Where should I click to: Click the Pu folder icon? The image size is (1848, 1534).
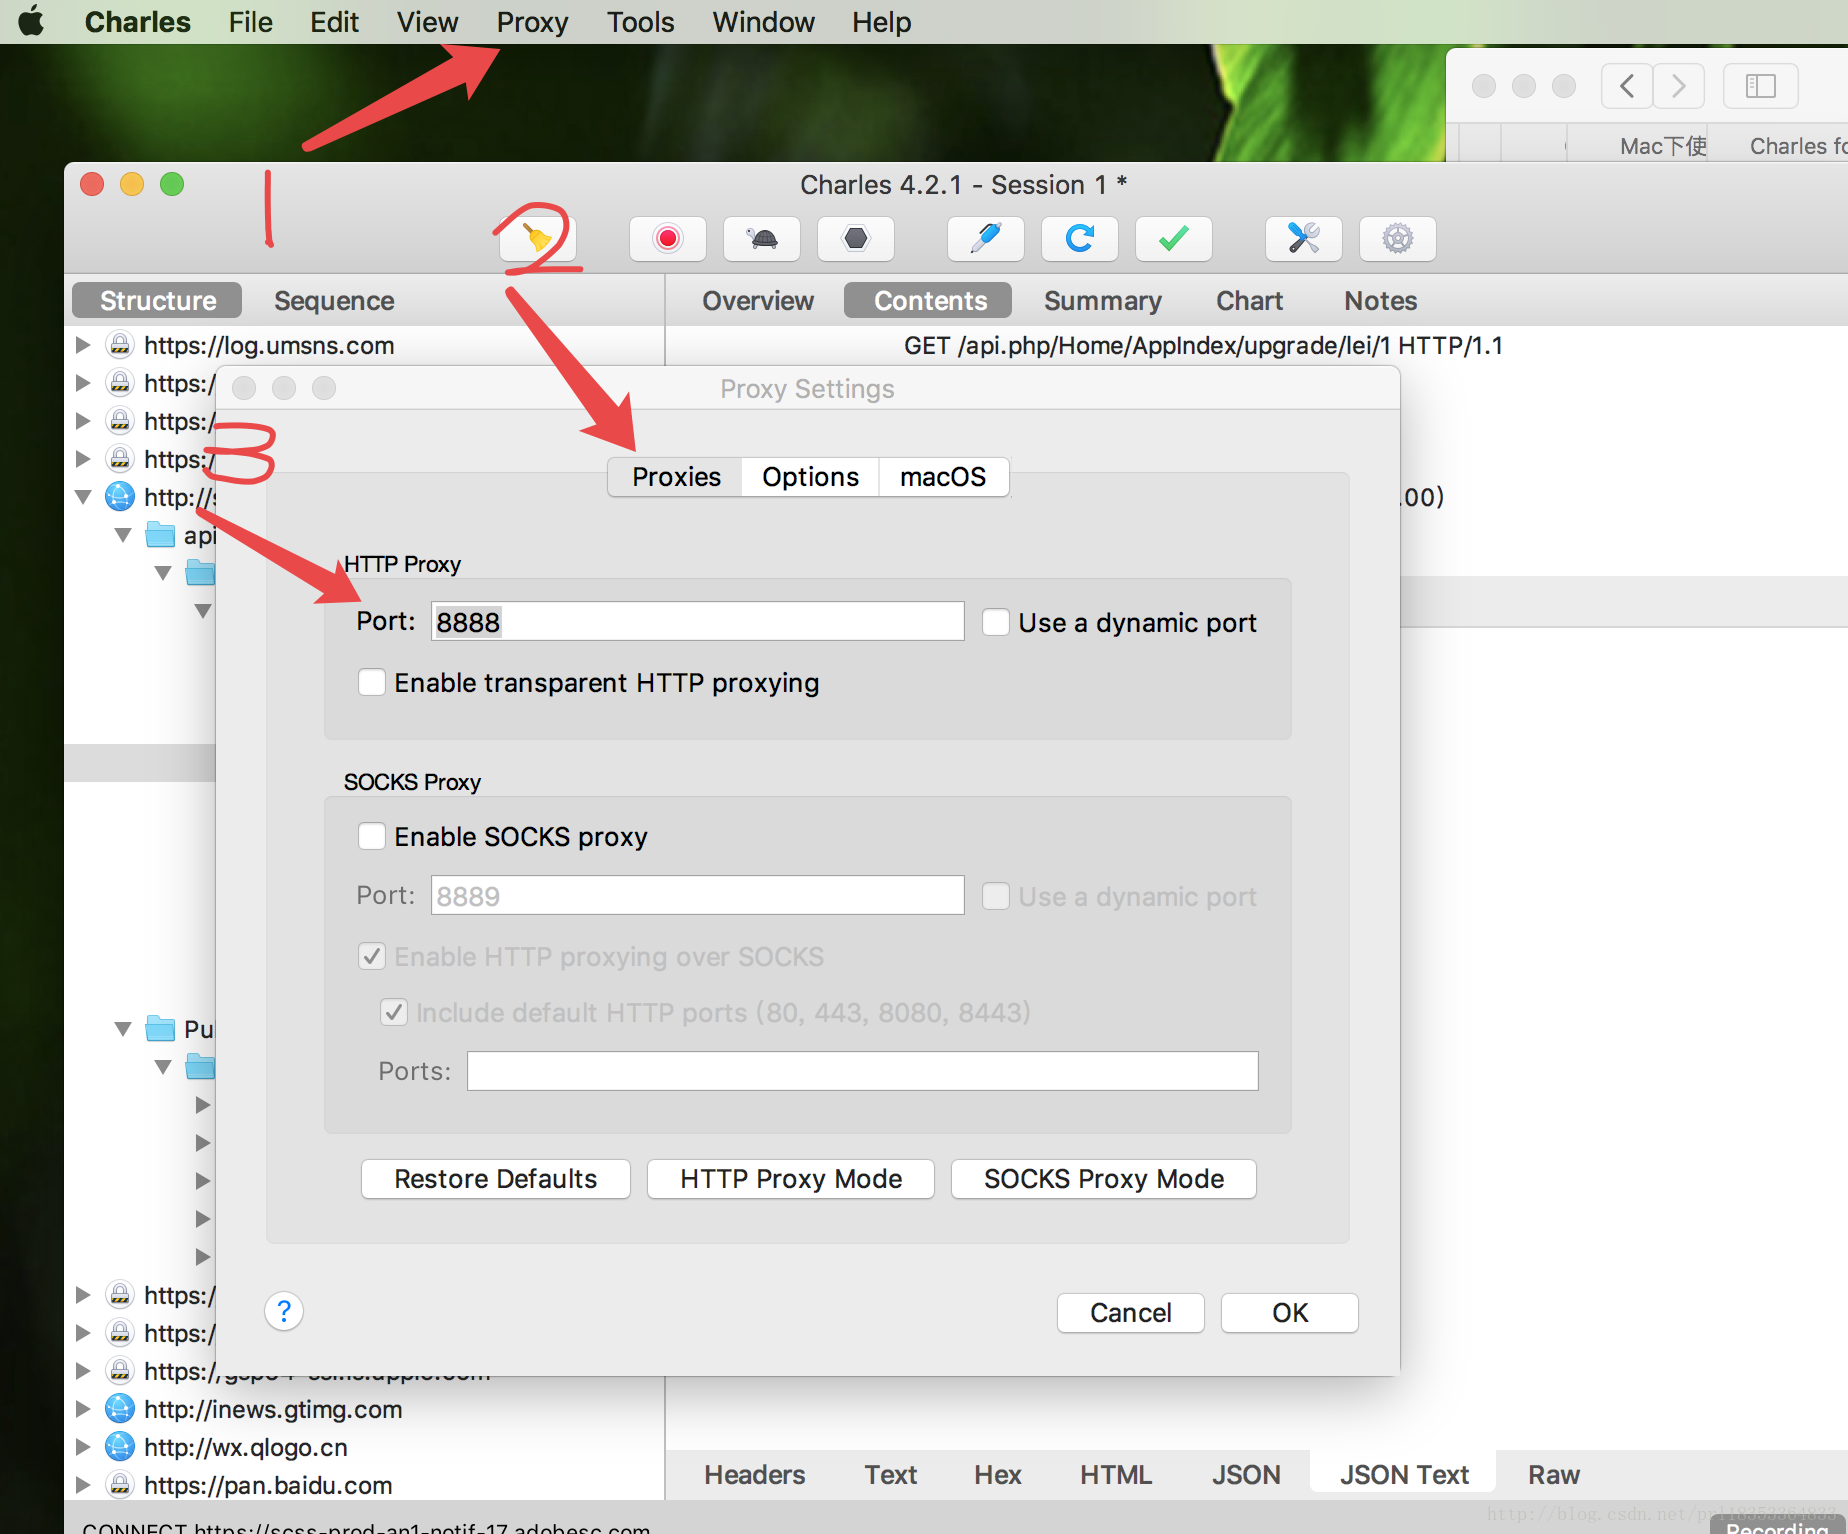click(x=160, y=1029)
